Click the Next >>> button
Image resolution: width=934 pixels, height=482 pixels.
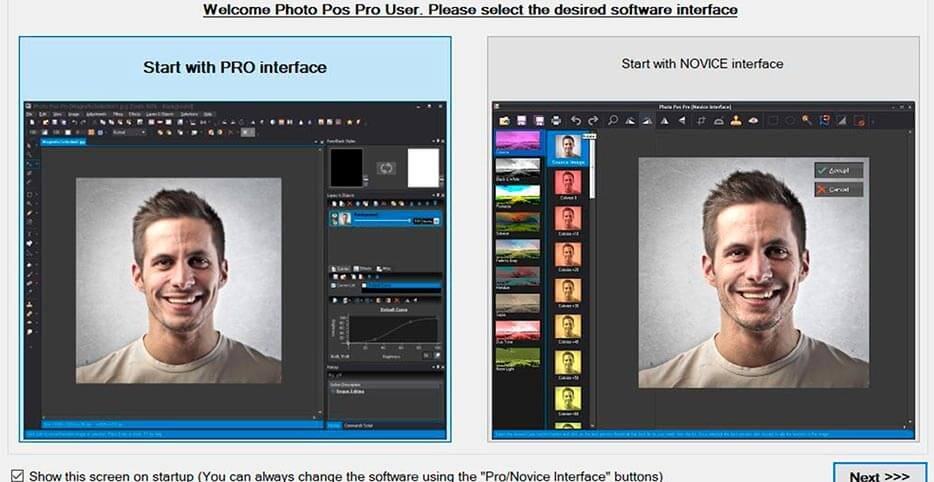[879, 474]
